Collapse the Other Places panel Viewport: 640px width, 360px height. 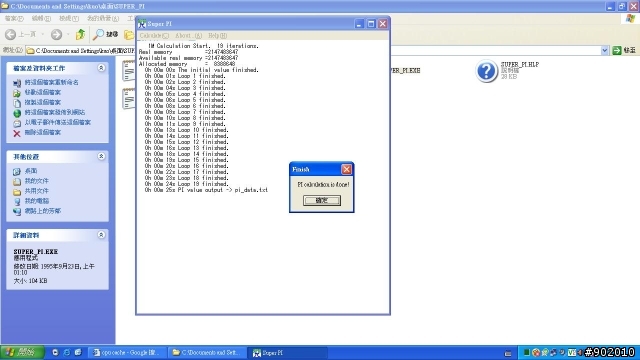(x=101, y=156)
